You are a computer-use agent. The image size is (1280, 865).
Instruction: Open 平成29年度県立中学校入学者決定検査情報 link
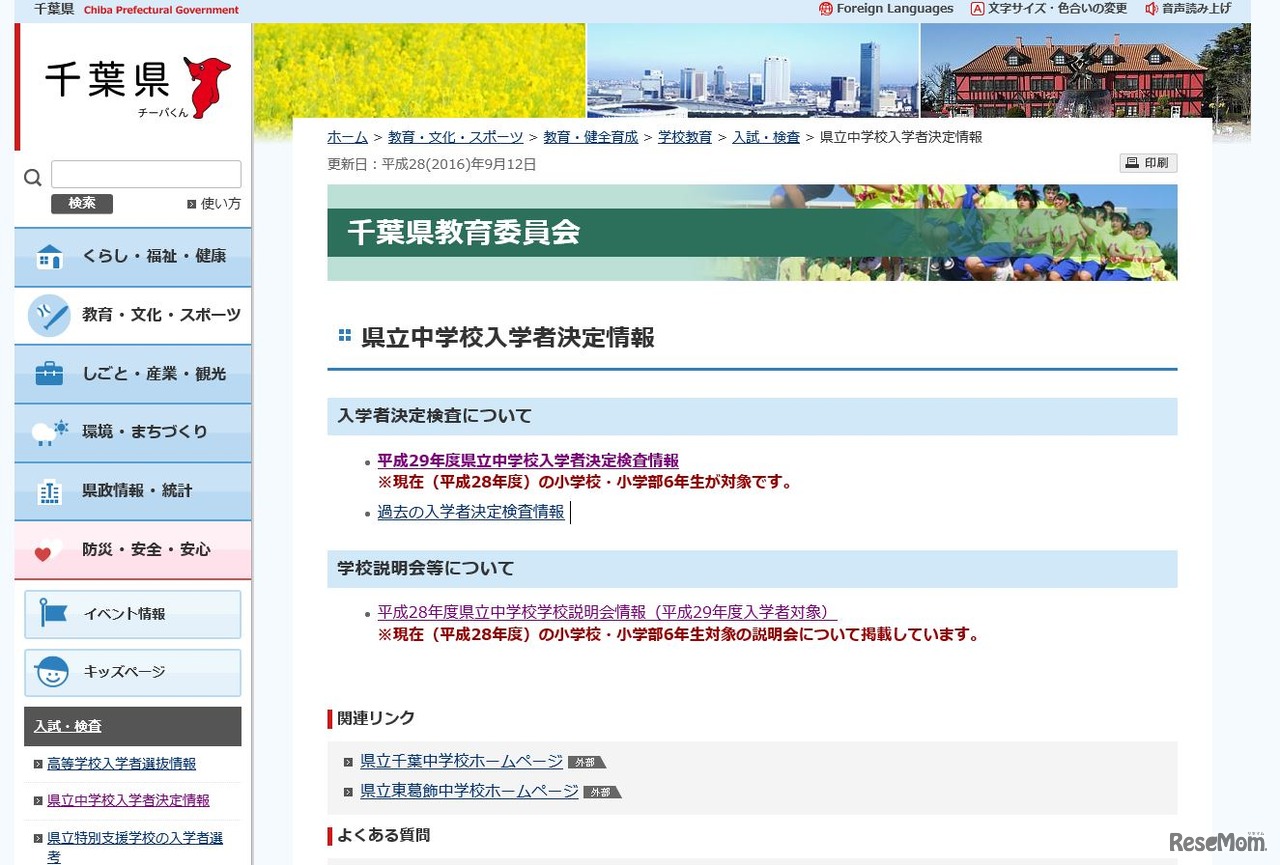(x=527, y=460)
